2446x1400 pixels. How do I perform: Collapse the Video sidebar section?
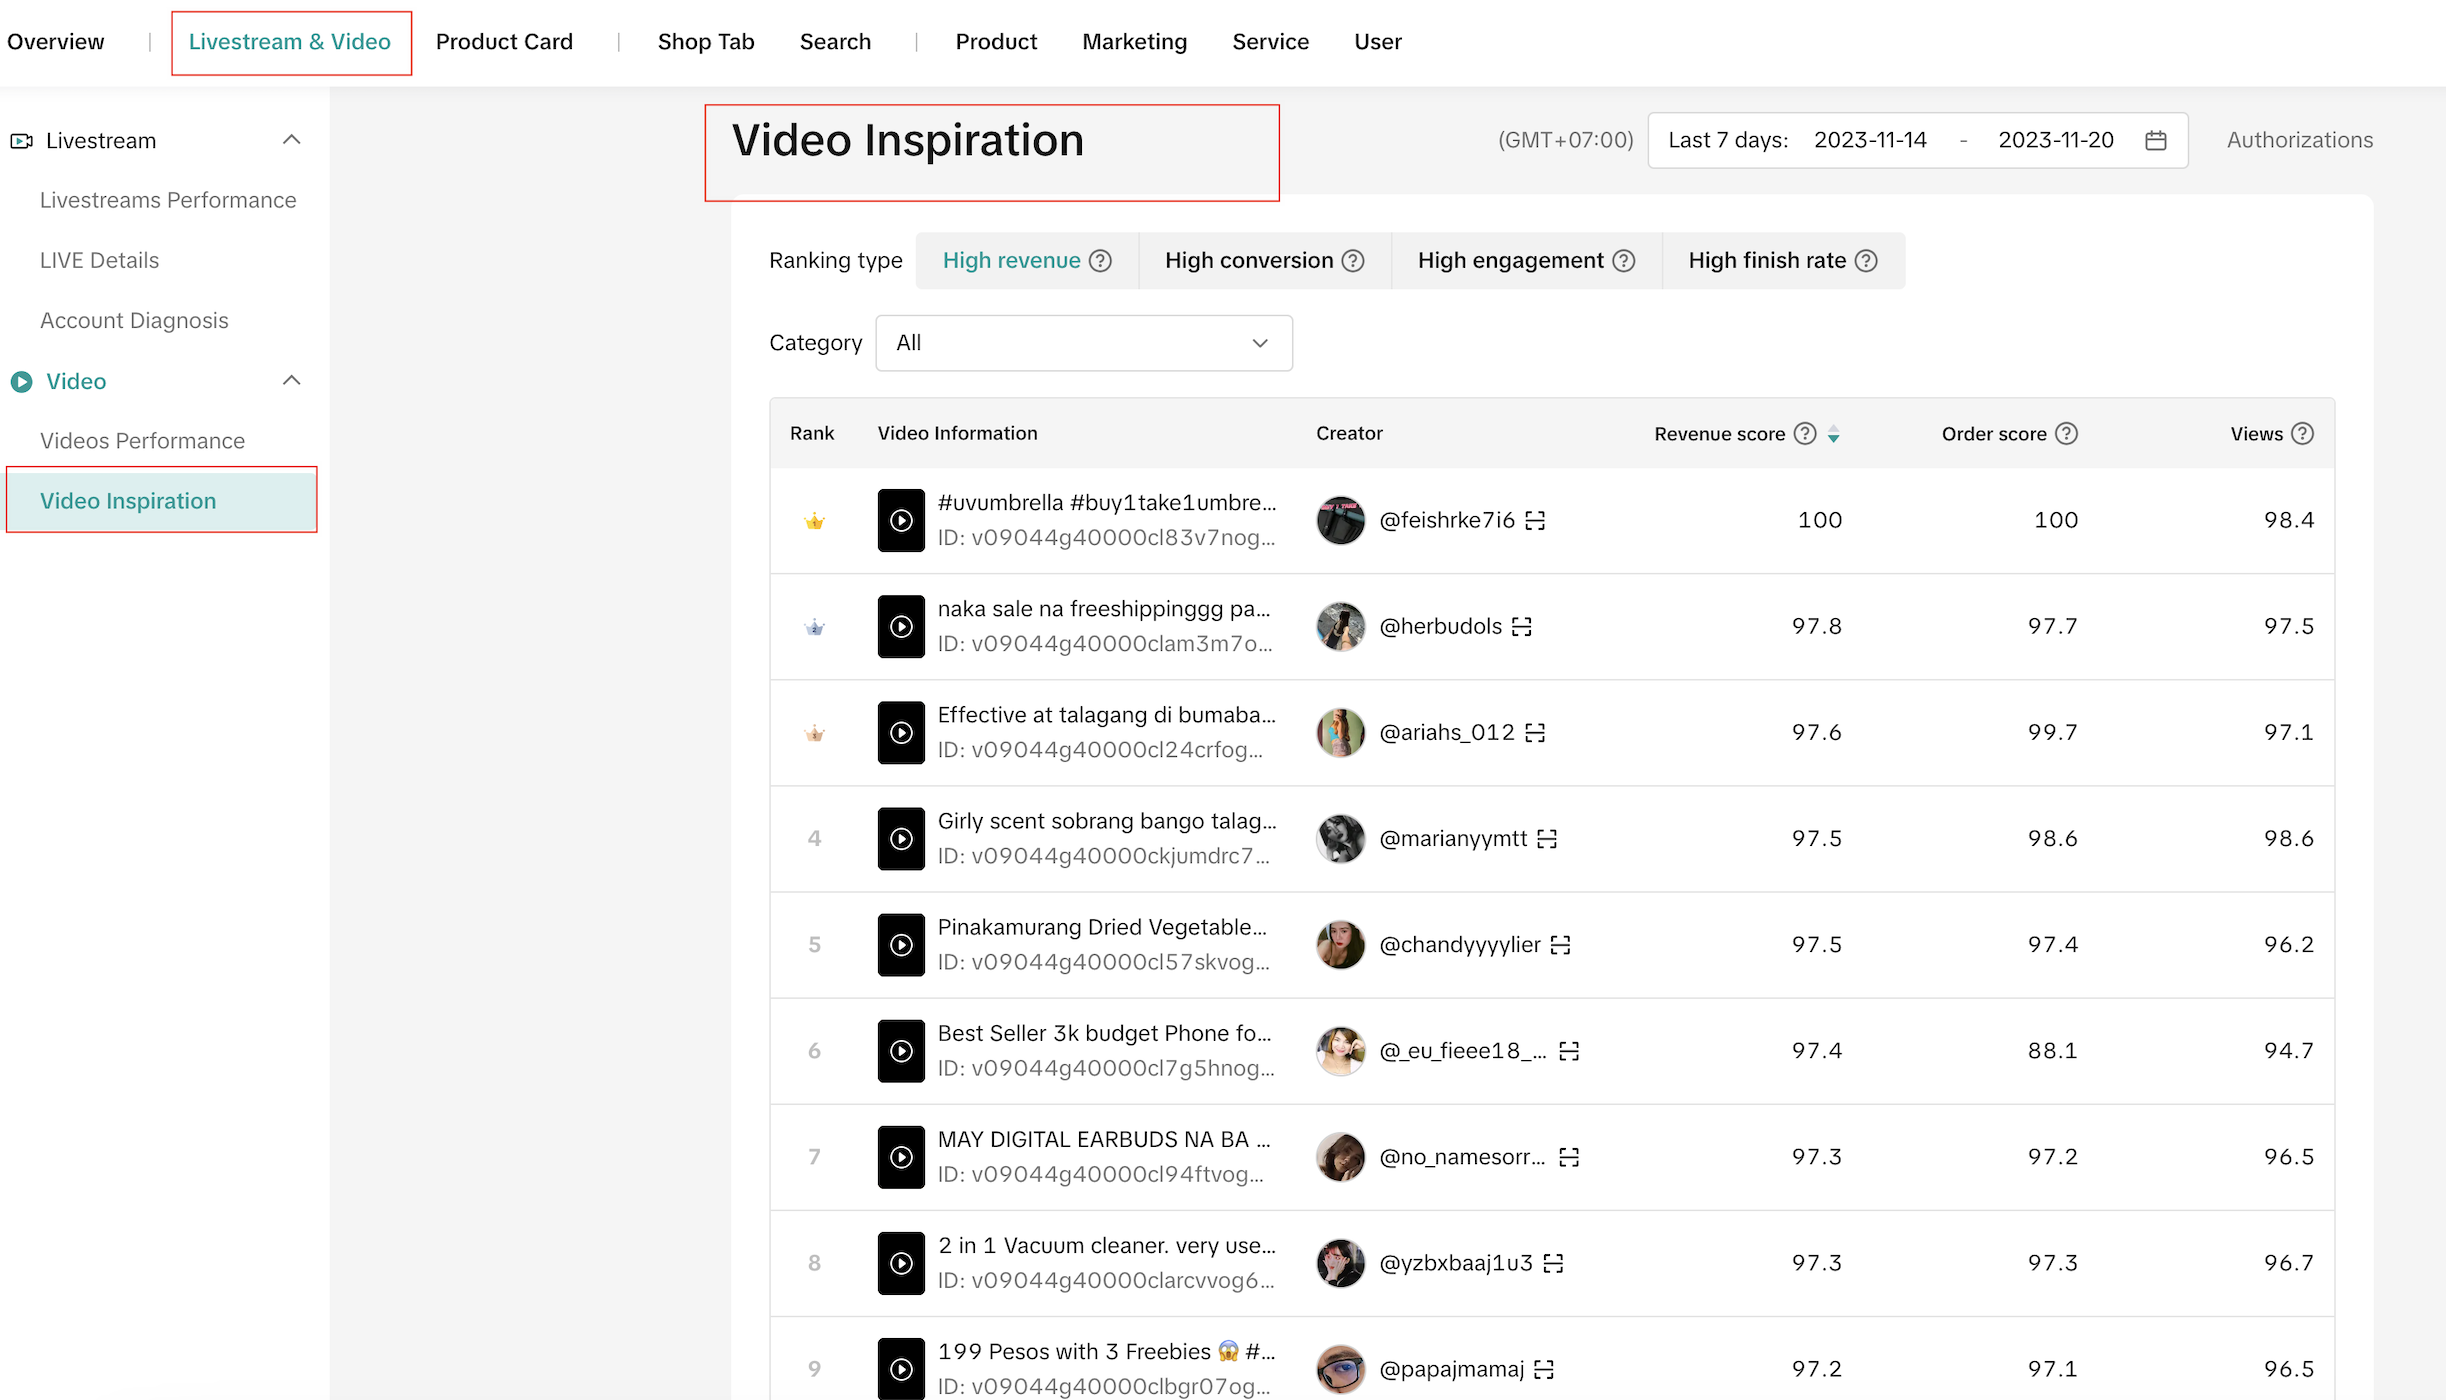[291, 381]
